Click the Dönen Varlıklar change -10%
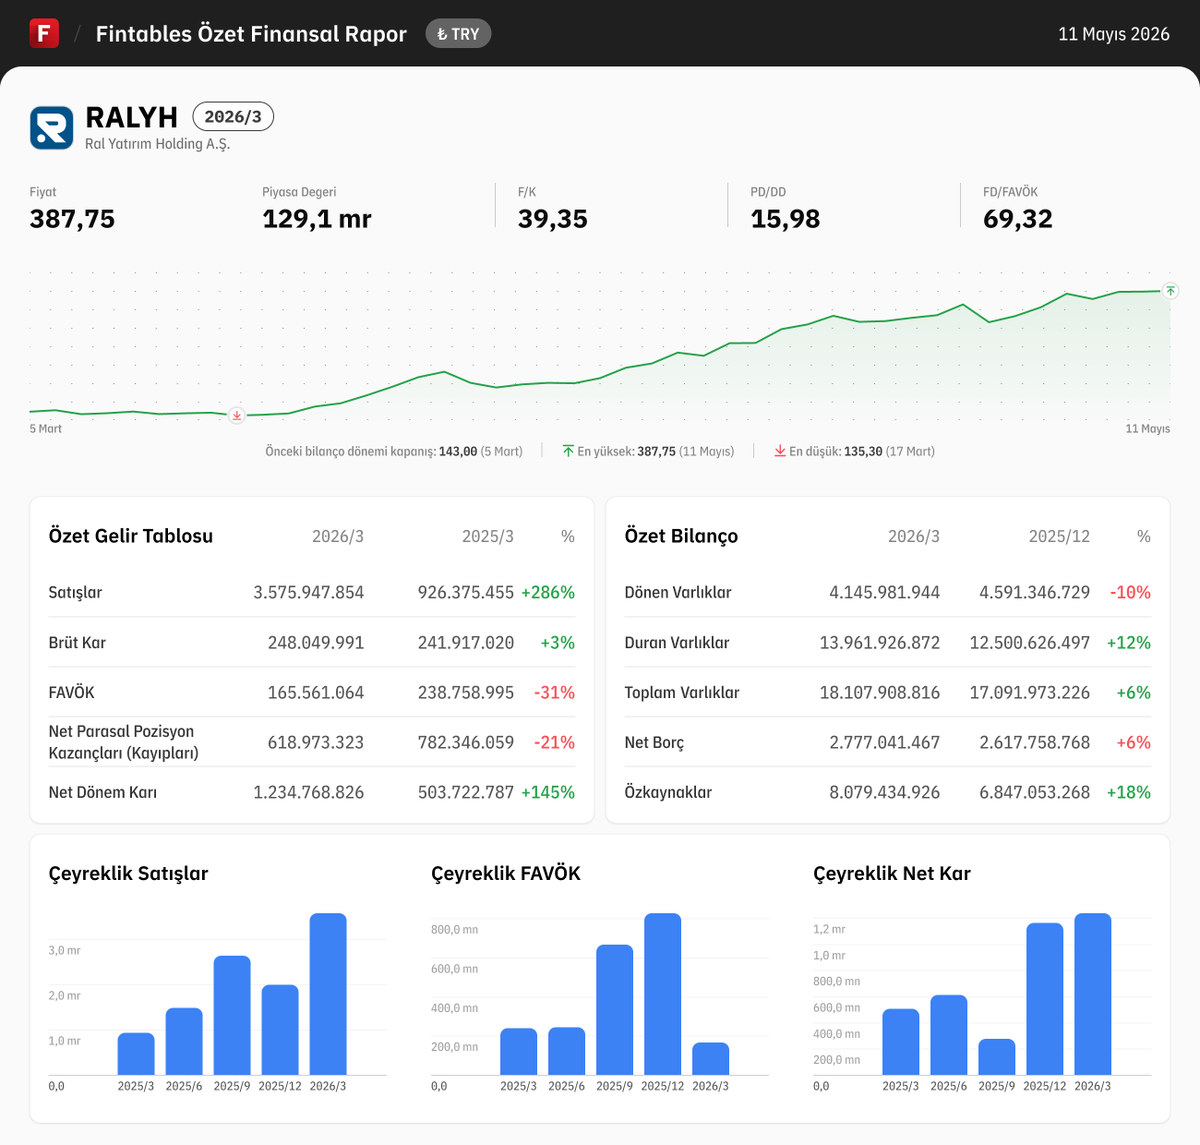 1130,592
